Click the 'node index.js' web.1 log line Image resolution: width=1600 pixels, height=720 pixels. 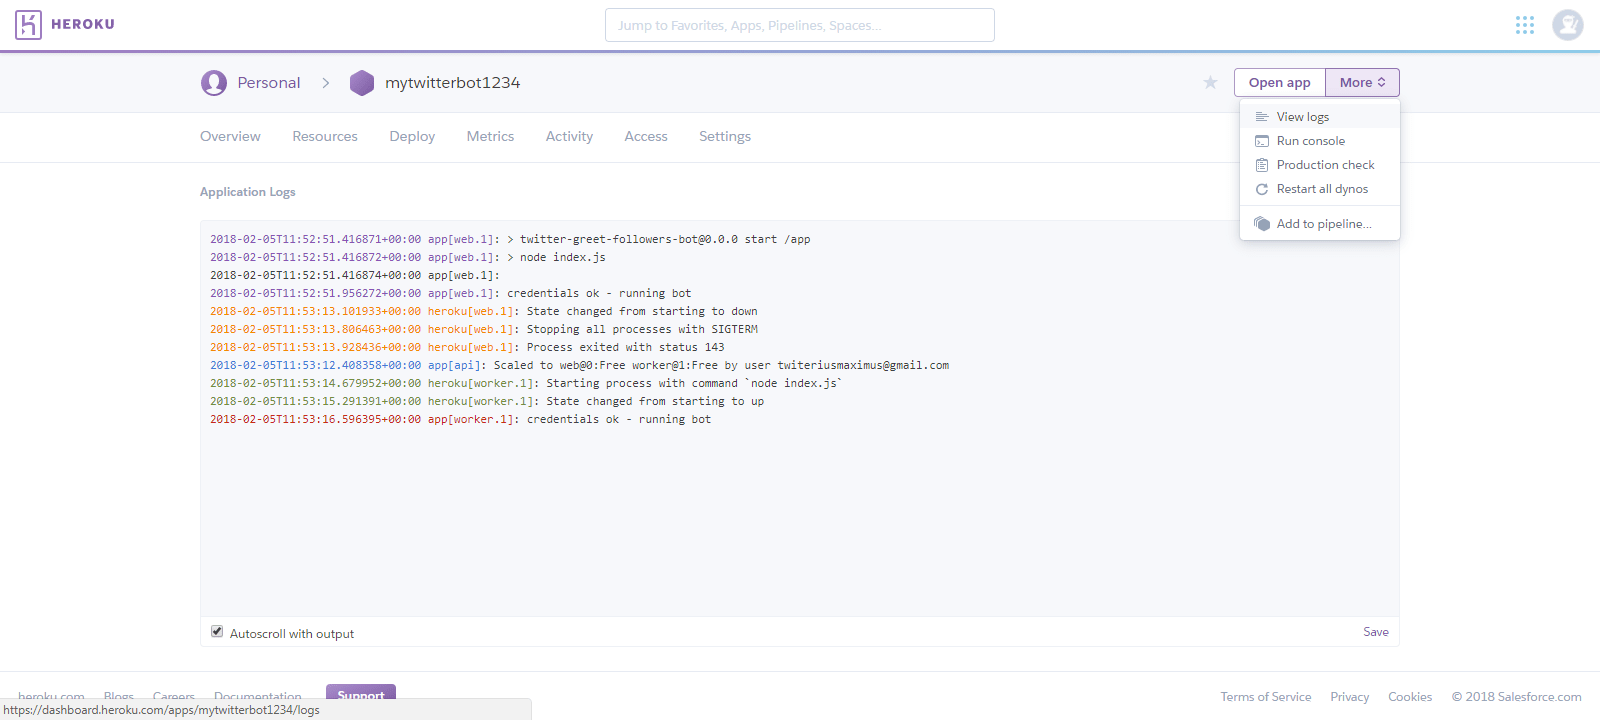(408, 258)
